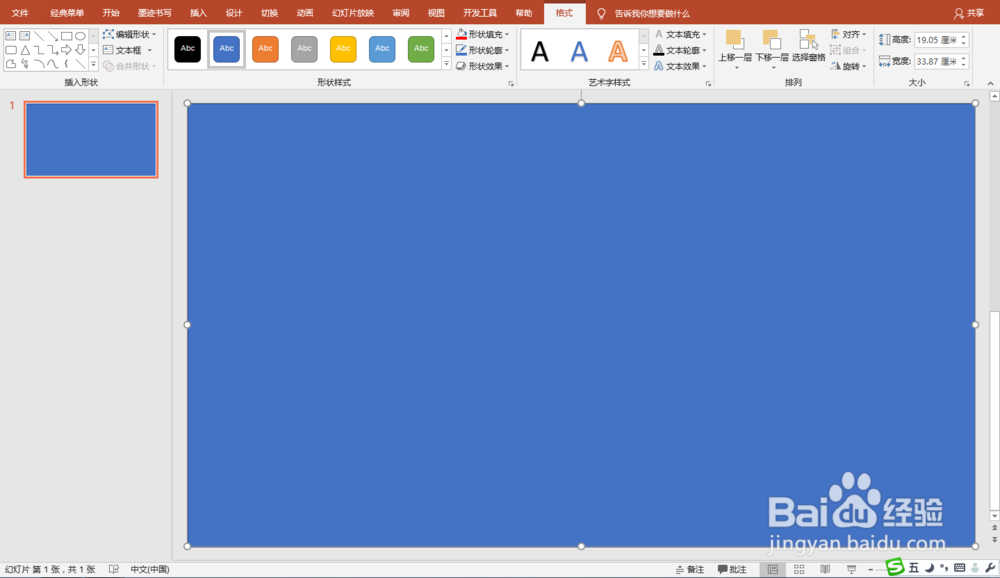Click the lightbulb Tell Me icon
The image size is (1000, 578).
point(601,13)
